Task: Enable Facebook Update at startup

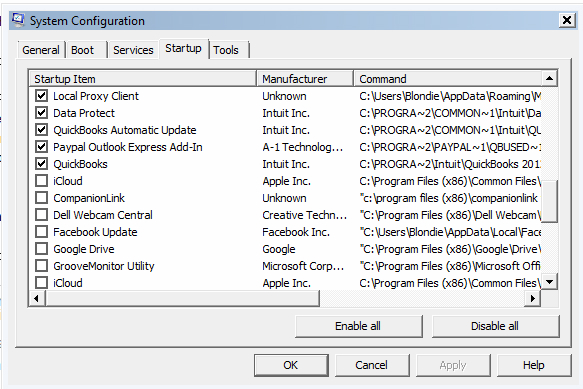Action: coord(41,232)
